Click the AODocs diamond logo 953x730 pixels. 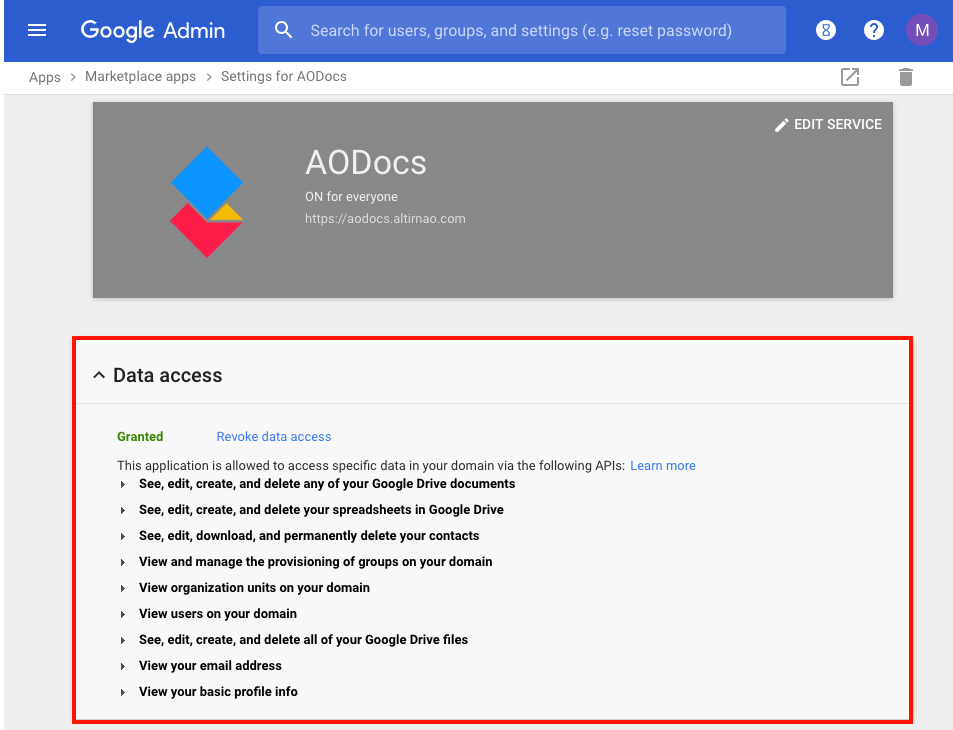pos(207,202)
